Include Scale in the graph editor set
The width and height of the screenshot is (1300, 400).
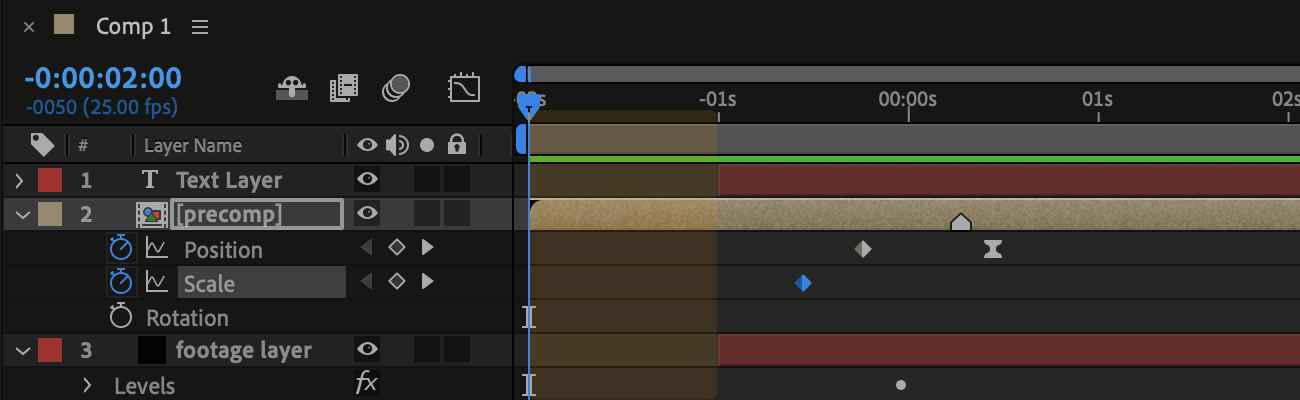[156, 283]
